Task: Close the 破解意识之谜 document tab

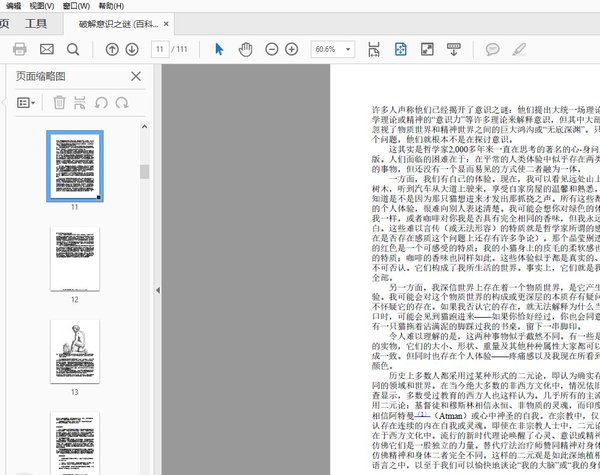Action: point(166,24)
